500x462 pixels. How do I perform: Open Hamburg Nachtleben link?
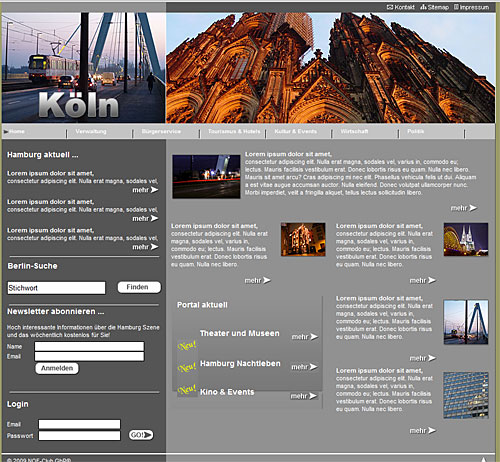pyautogui.click(x=240, y=364)
